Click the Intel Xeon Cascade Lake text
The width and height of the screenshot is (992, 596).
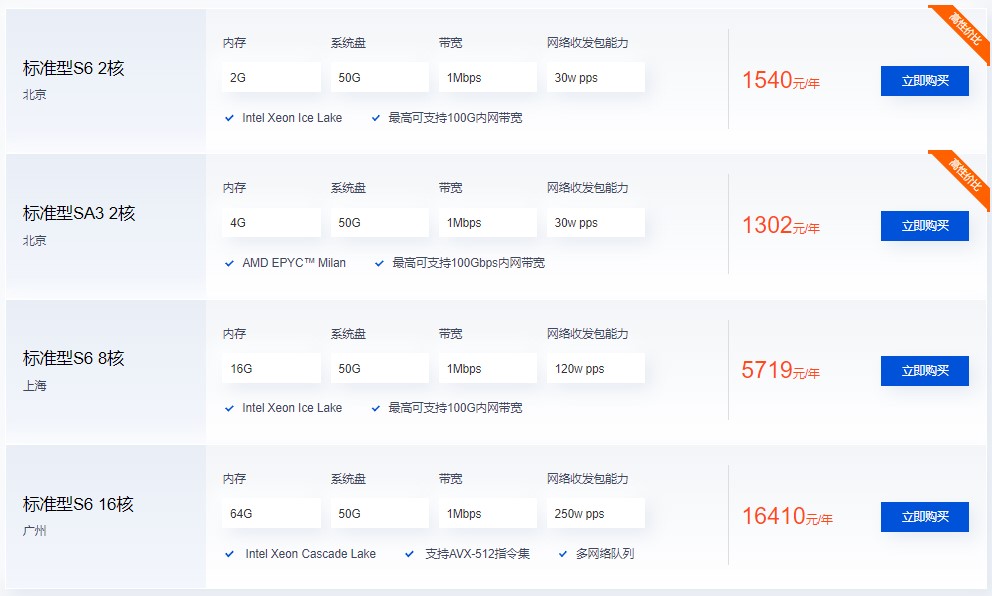[311, 554]
